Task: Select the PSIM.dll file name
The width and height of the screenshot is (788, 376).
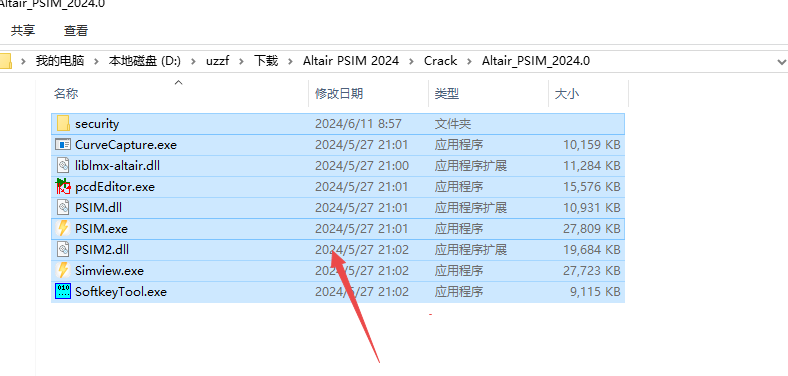Action: 98,208
